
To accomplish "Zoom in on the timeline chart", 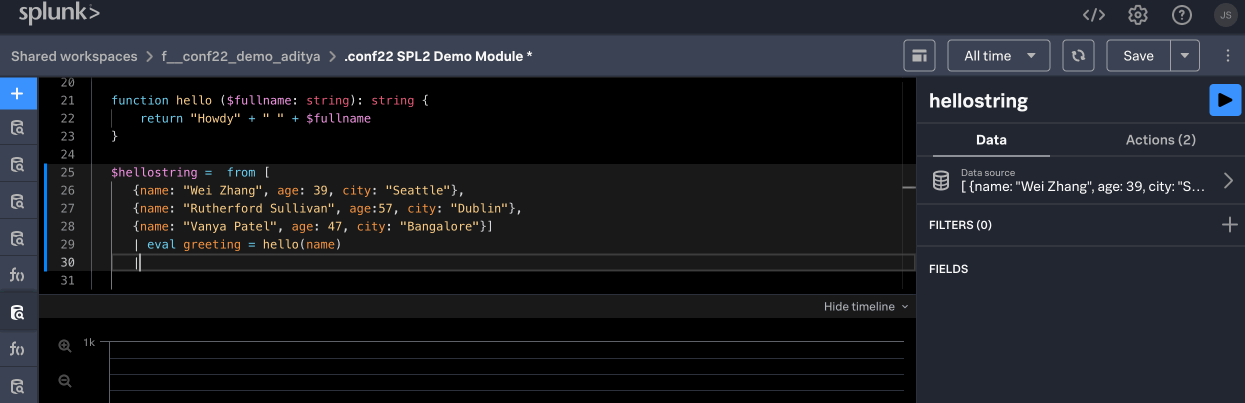I will click(x=65, y=346).
